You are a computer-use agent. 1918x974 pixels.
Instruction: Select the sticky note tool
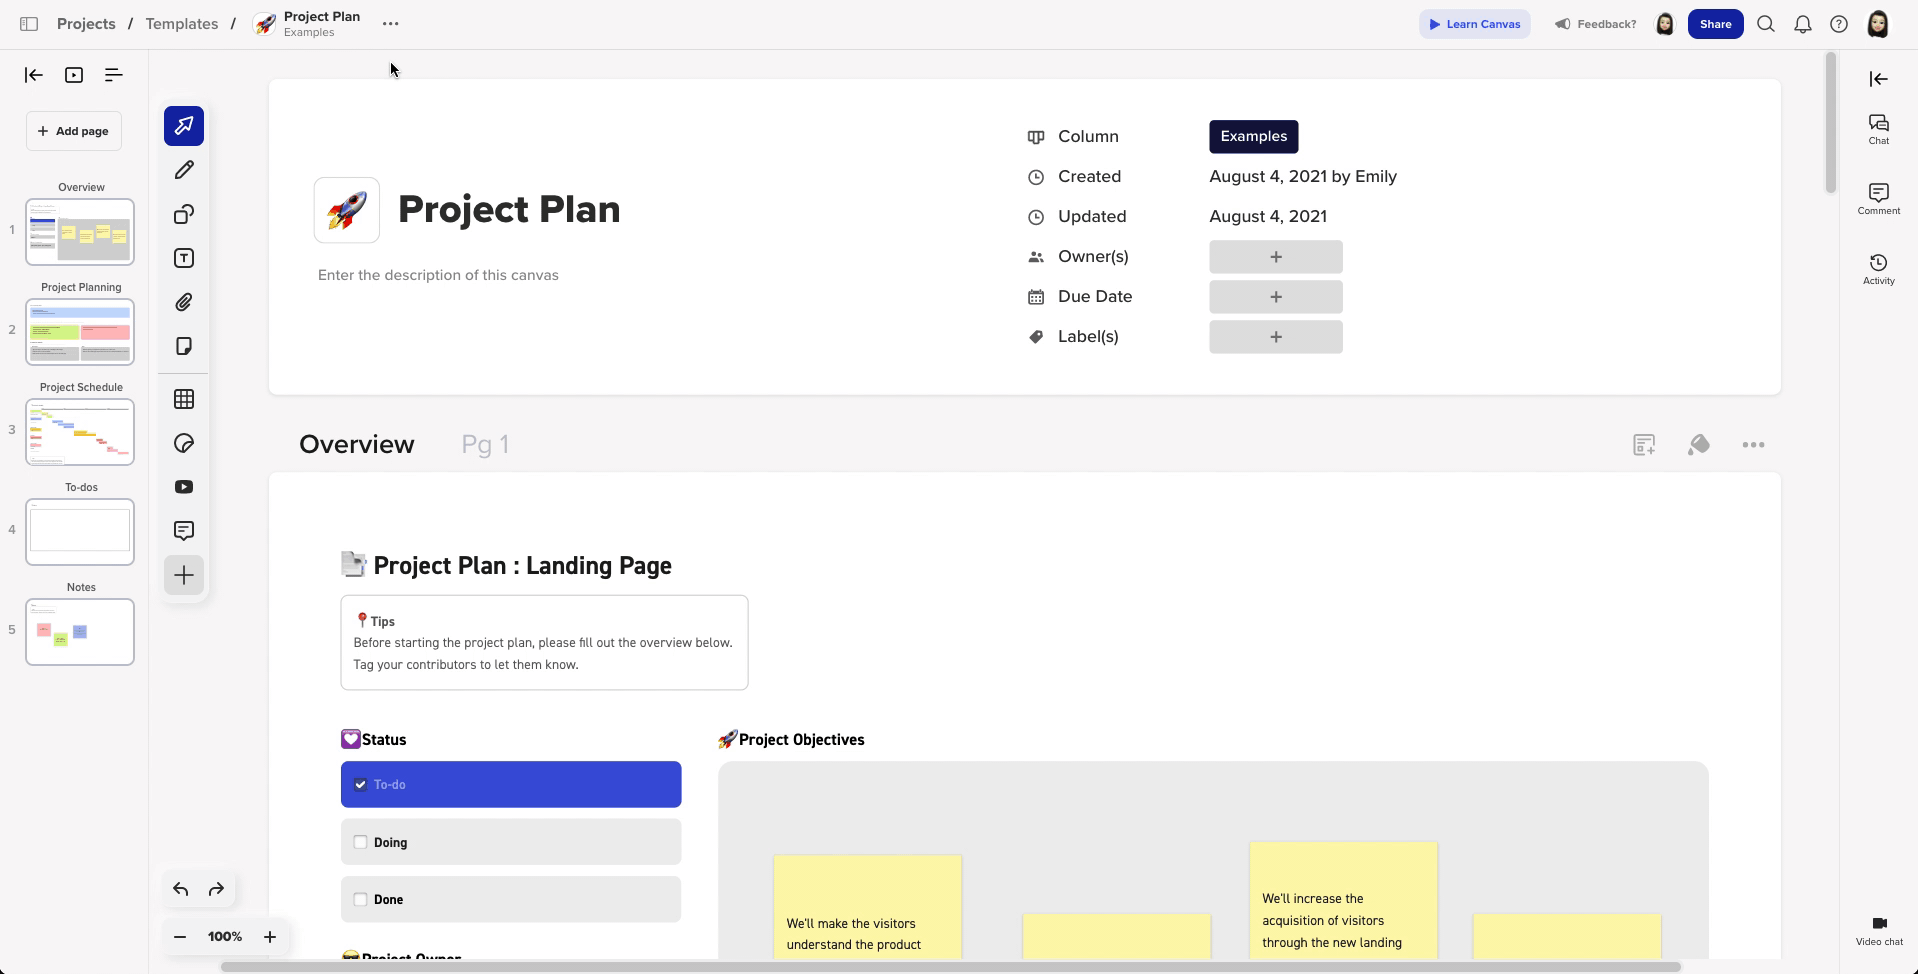pyautogui.click(x=184, y=346)
